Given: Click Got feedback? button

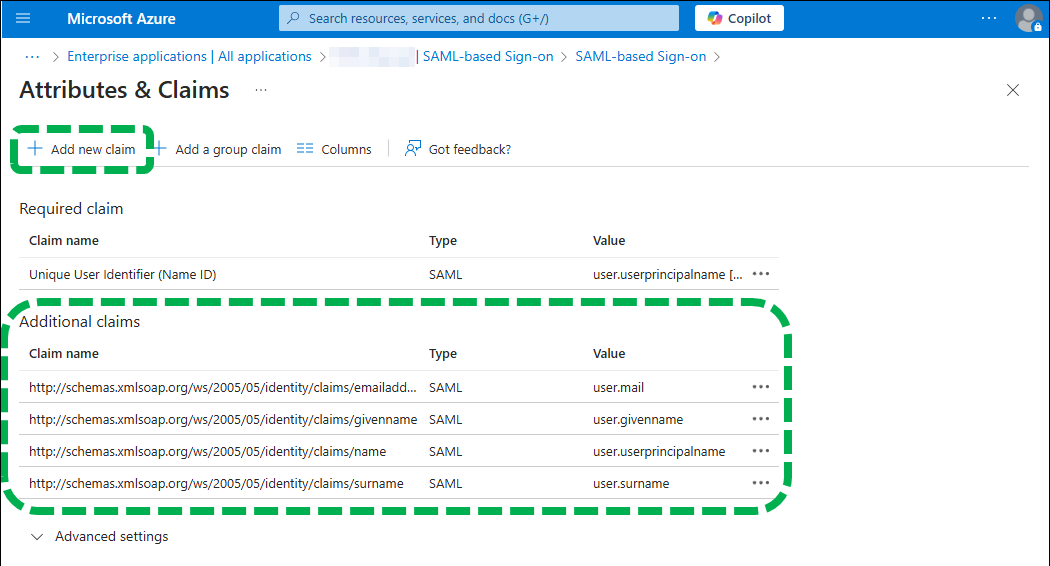Looking at the screenshot, I should pos(458,149).
